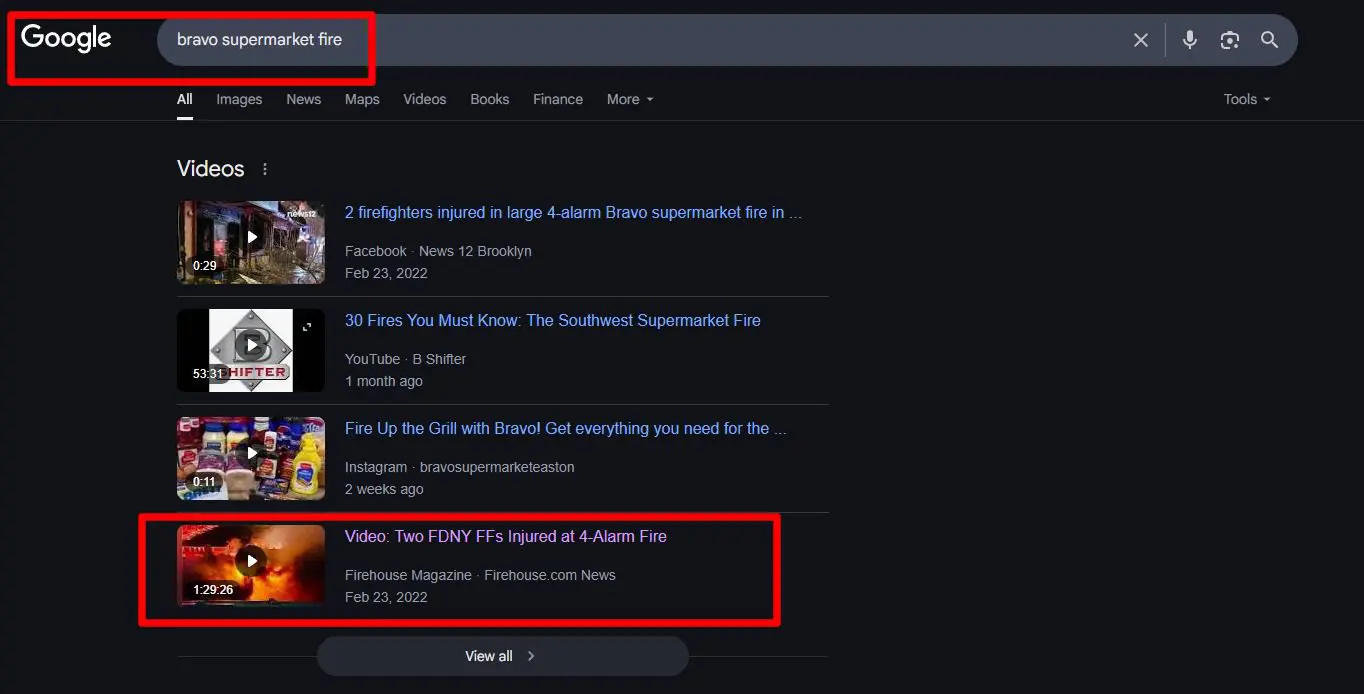Open '2 firefighters injured in large 4-alarm' link
Screen dimensions: 1364x694
click(x=573, y=212)
